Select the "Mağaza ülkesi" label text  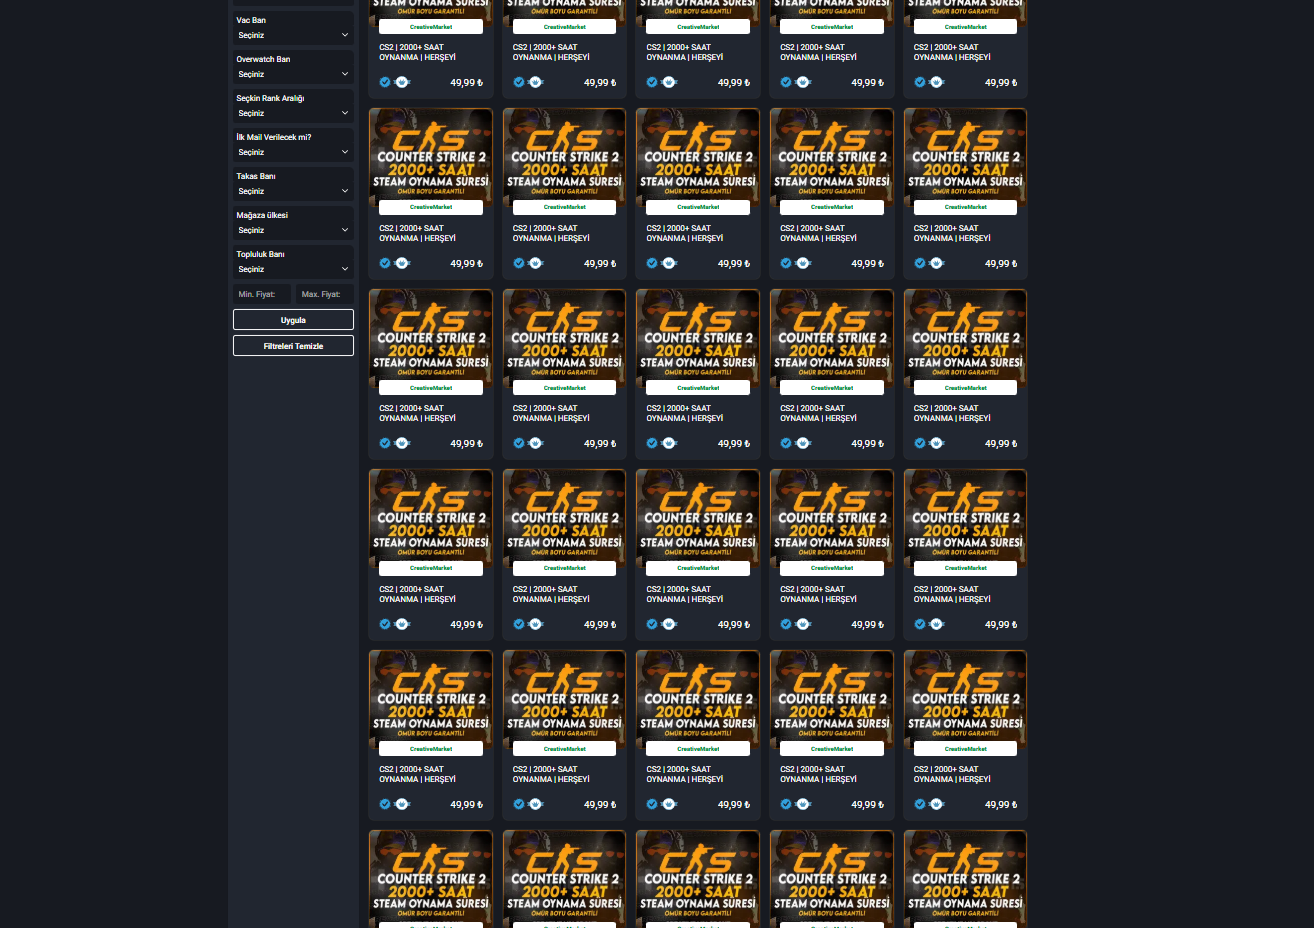tap(262, 215)
